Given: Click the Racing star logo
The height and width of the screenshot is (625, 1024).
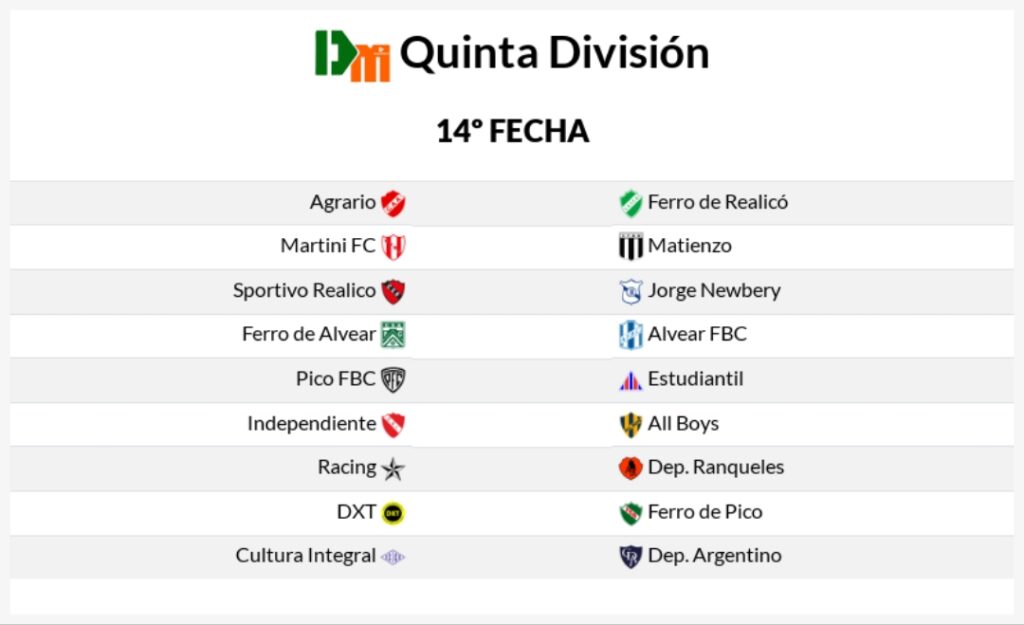Looking at the screenshot, I should (x=393, y=468).
